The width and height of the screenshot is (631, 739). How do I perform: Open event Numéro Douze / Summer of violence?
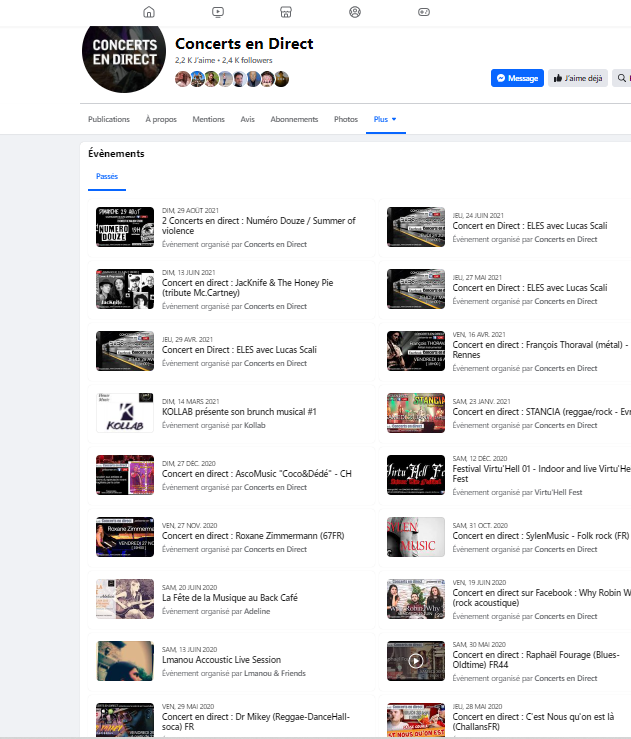click(259, 226)
